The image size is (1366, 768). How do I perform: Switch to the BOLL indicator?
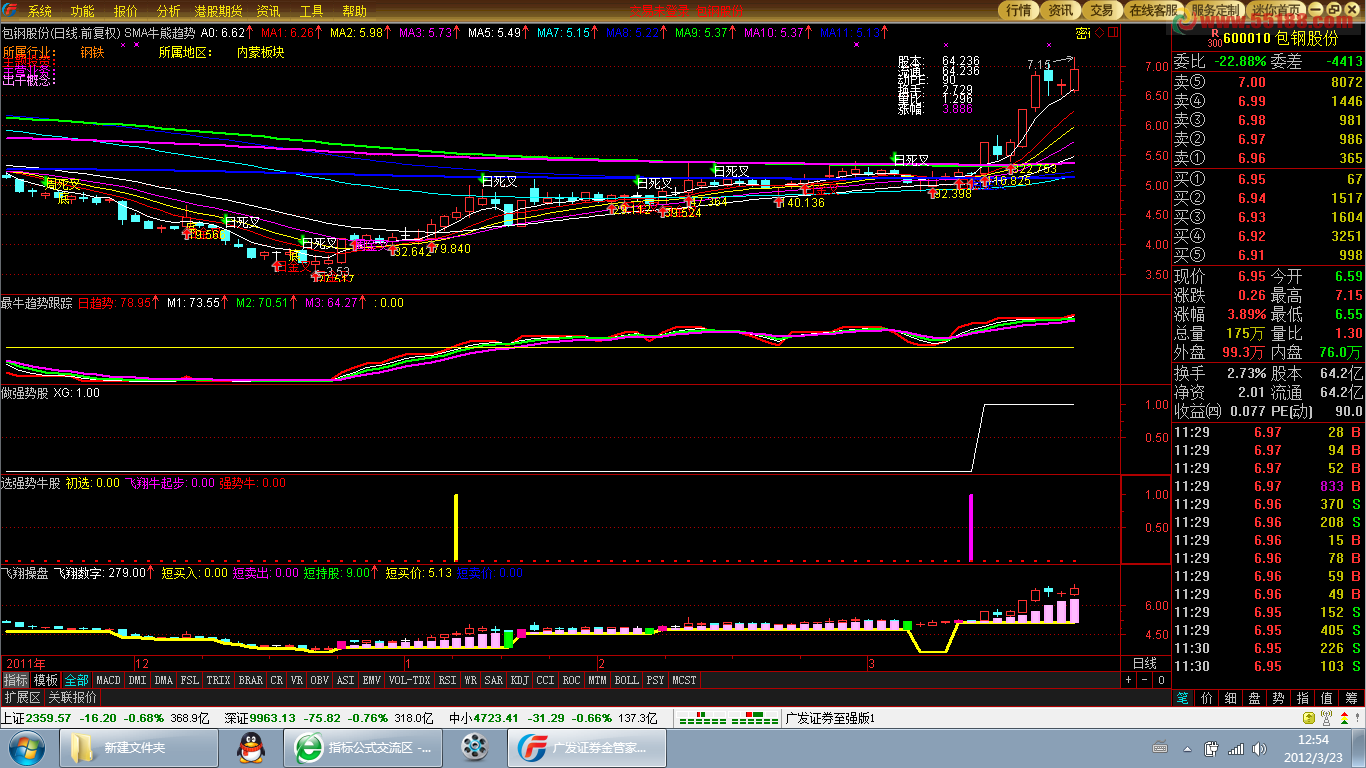point(626,680)
